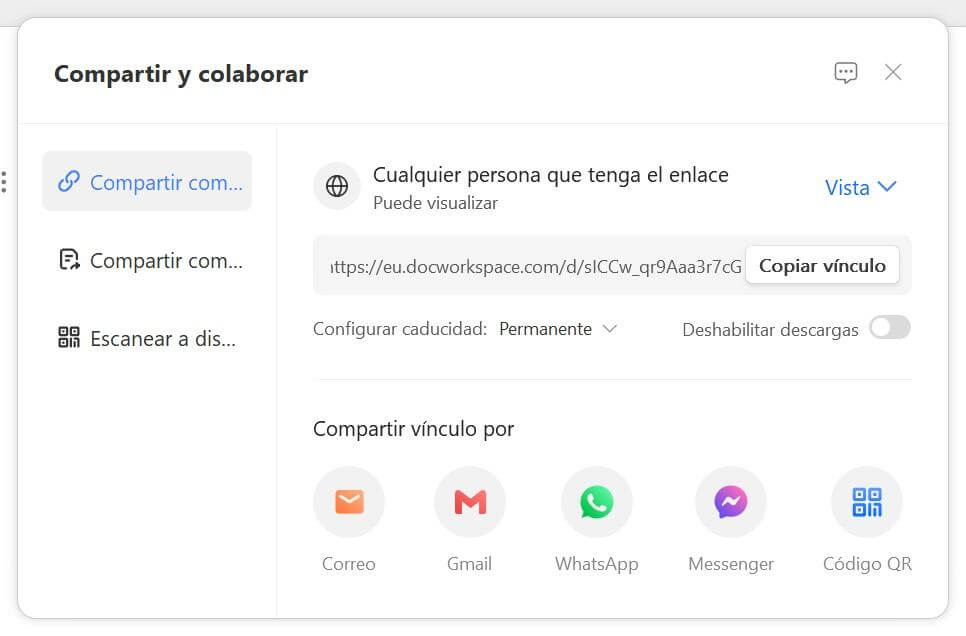966x636 pixels.
Task: Close the Compartir y colaborar dialog
Action: tap(893, 72)
